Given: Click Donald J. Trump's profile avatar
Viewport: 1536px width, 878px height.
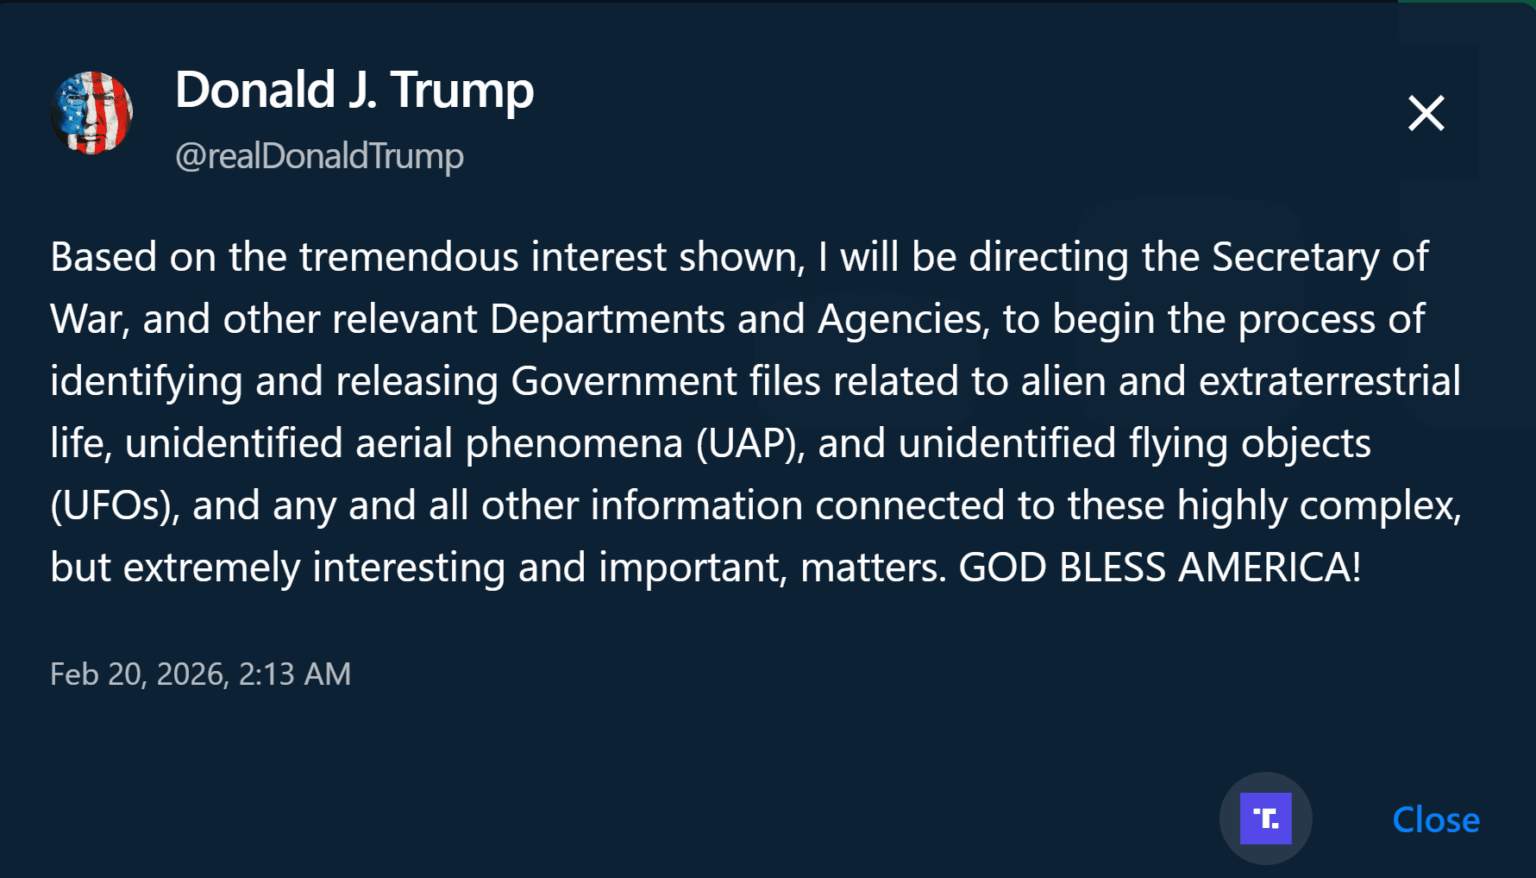Looking at the screenshot, I should click(x=92, y=113).
